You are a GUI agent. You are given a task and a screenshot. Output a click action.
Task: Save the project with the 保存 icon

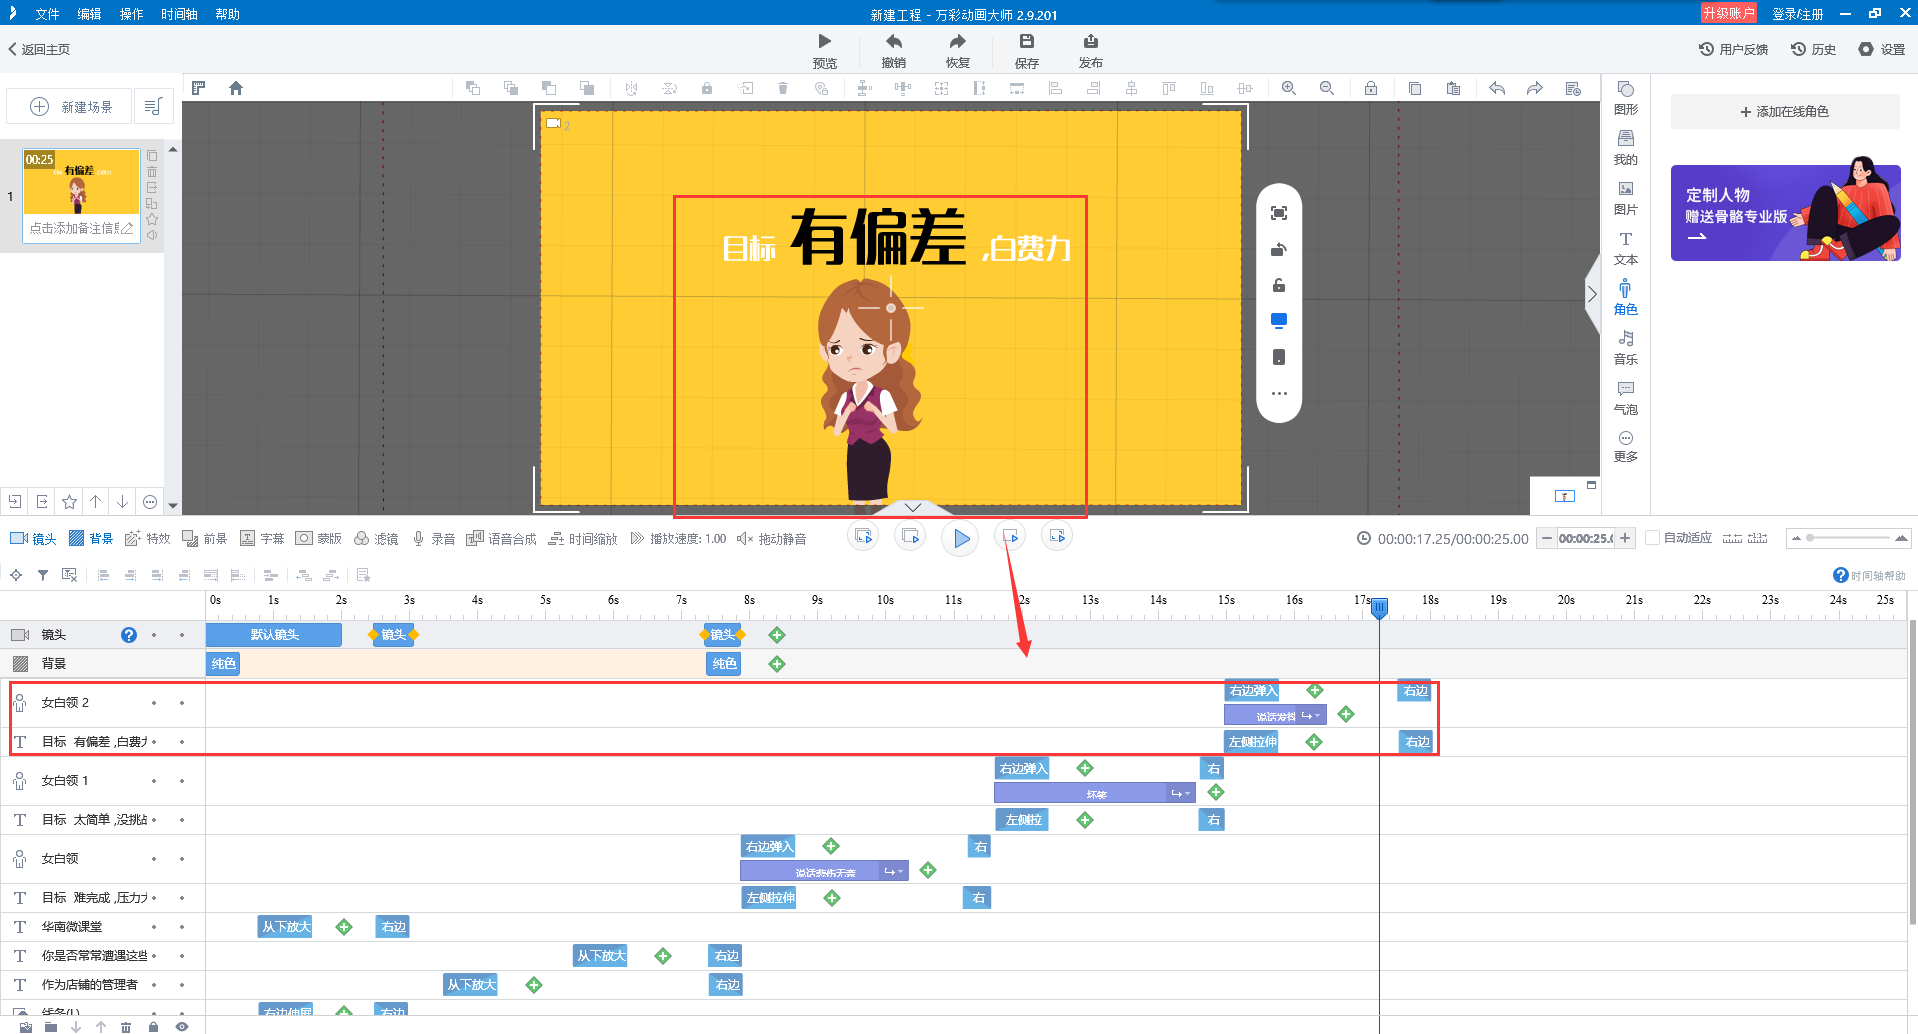[1027, 41]
